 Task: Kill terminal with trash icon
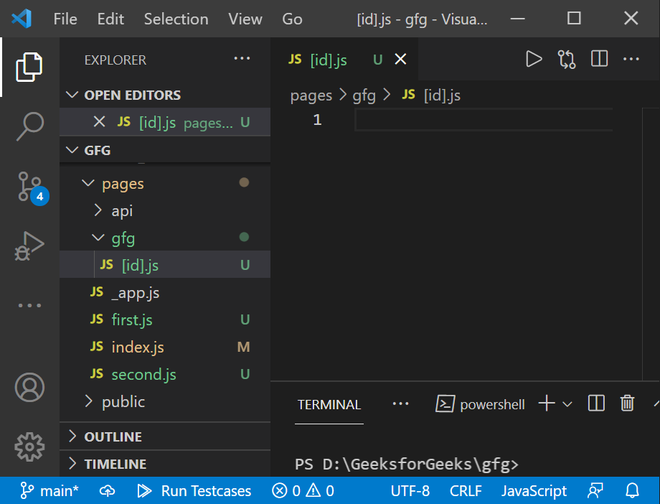627,403
